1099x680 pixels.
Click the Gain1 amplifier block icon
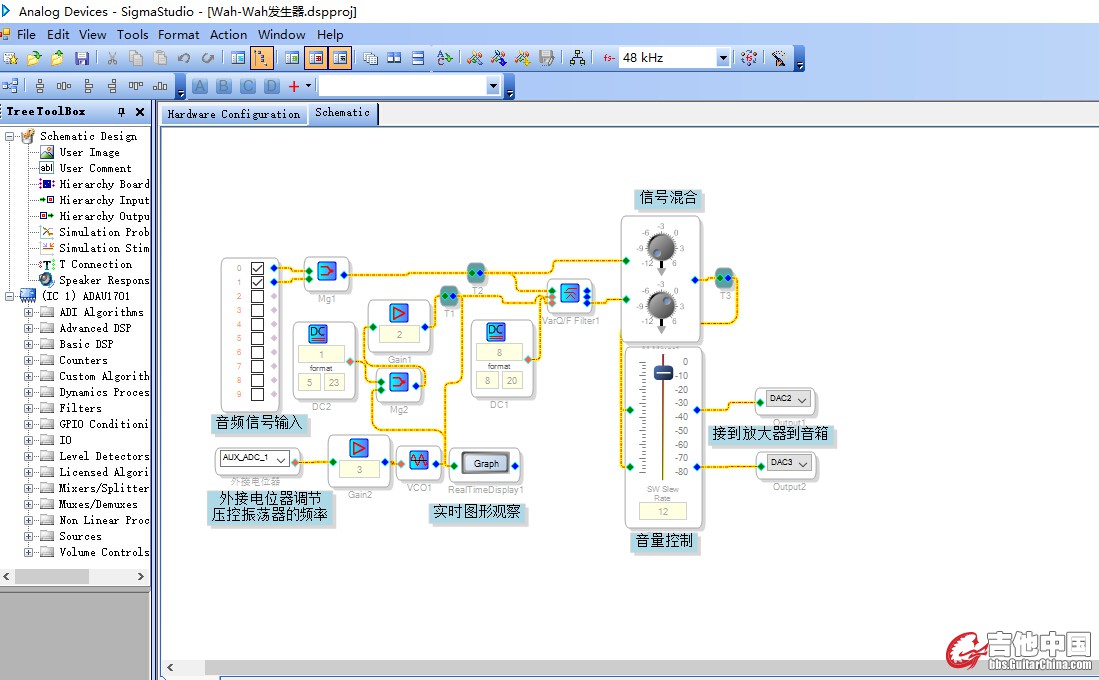tap(399, 312)
